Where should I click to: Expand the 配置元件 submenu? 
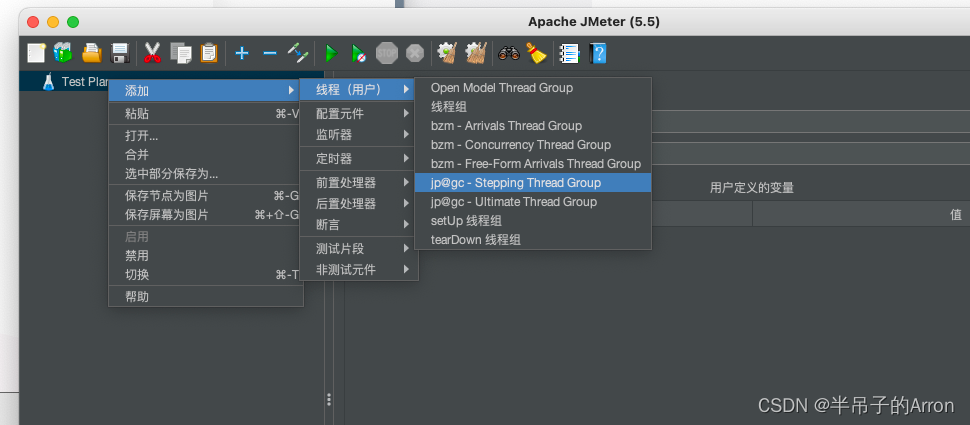[357, 114]
